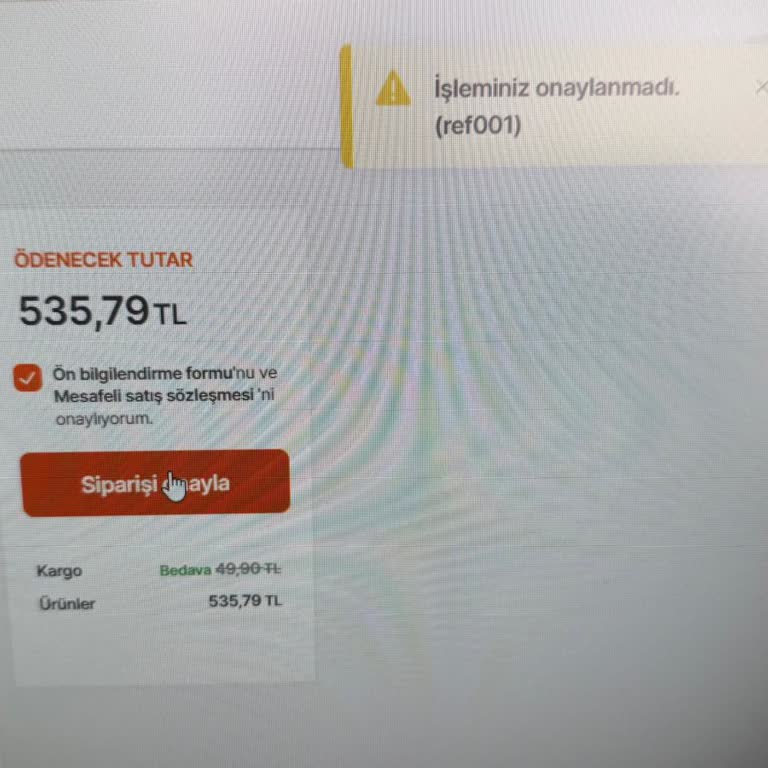Click the ÖDENECEK TUTAR heading

coord(103,260)
